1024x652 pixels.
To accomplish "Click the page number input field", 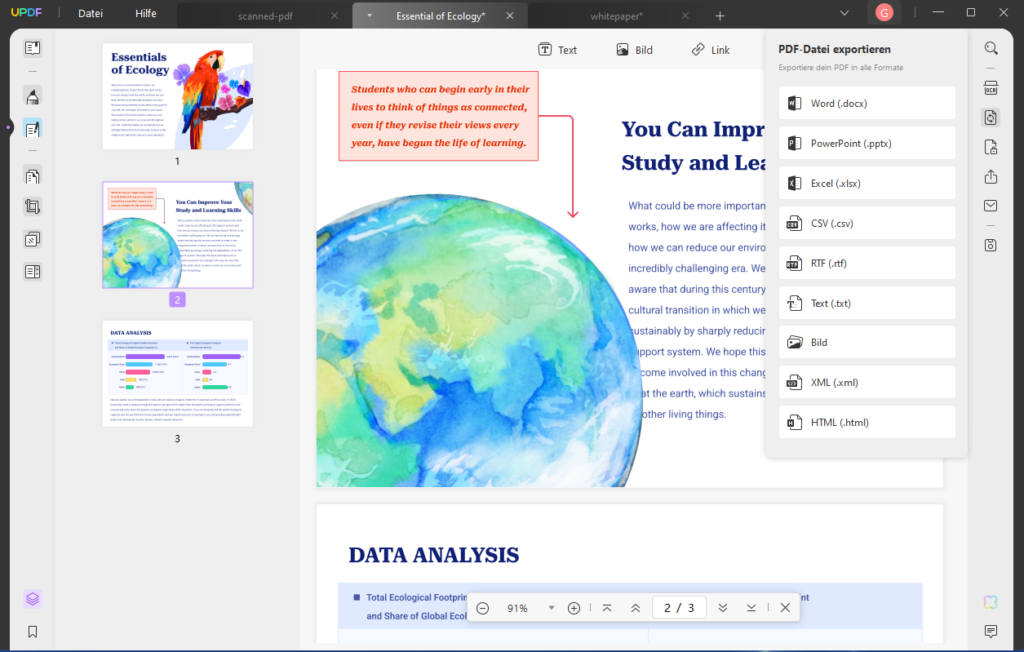I will 679,608.
